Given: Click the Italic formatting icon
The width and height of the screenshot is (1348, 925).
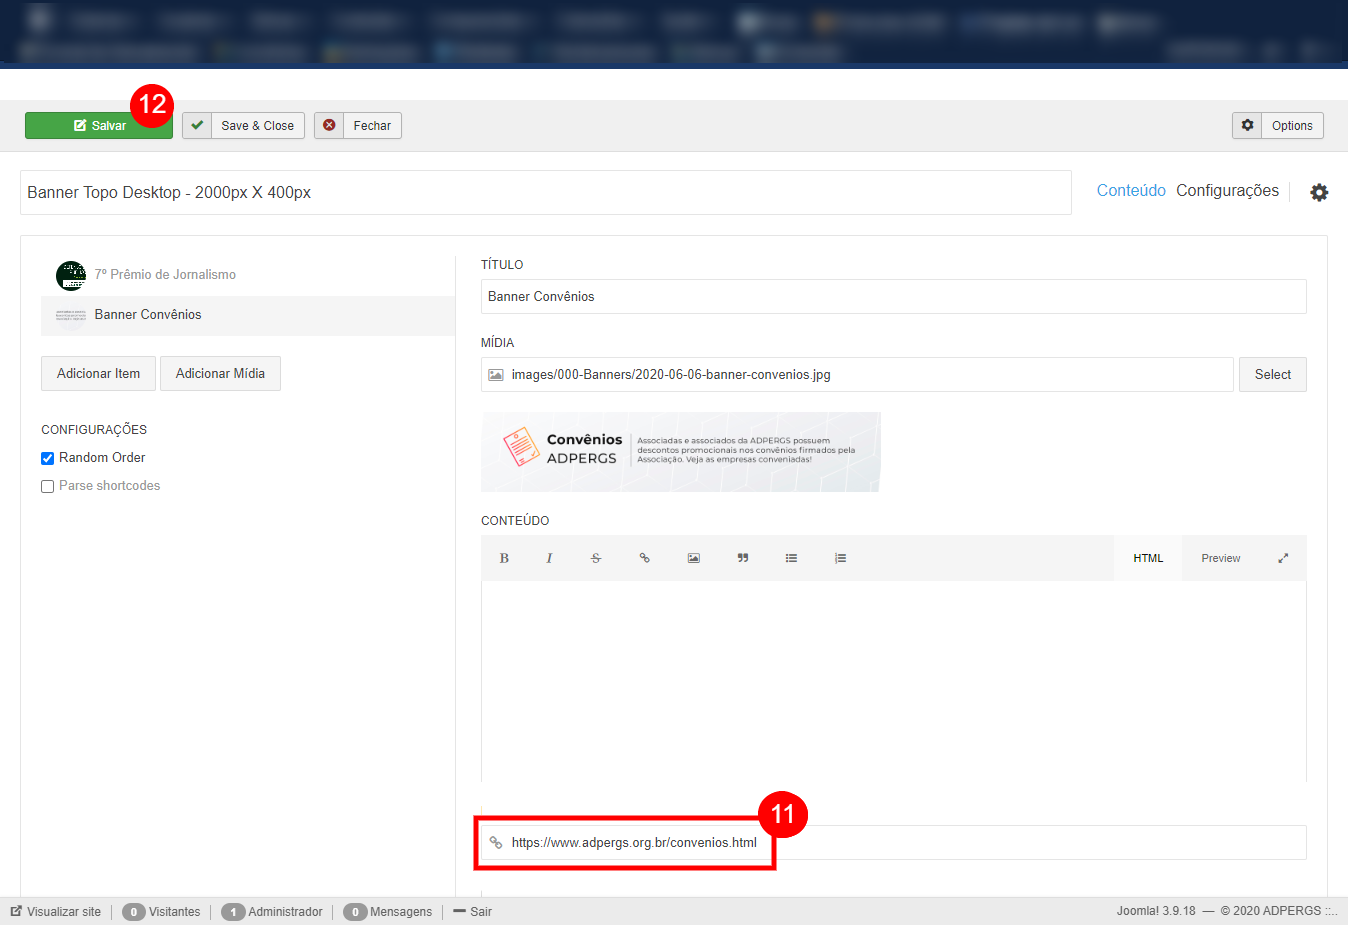Looking at the screenshot, I should pyautogui.click(x=549, y=558).
